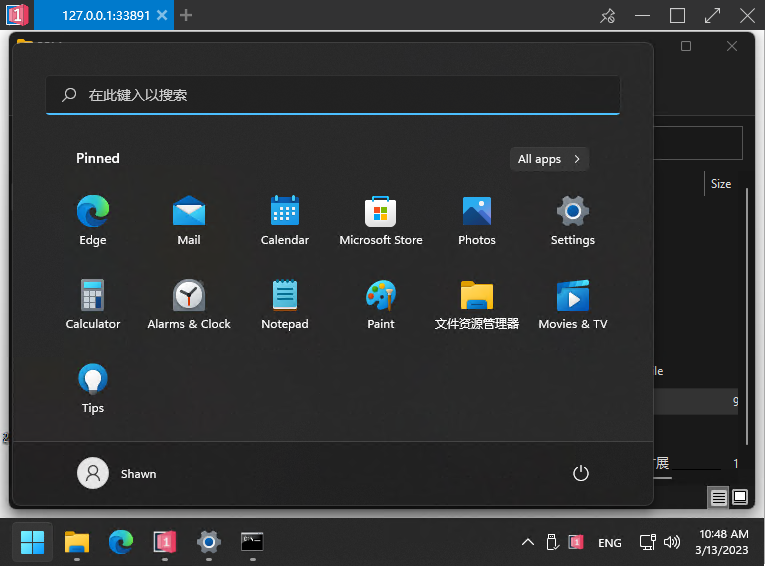Open the Tips app
Screen dimensions: 765x566
(93, 388)
